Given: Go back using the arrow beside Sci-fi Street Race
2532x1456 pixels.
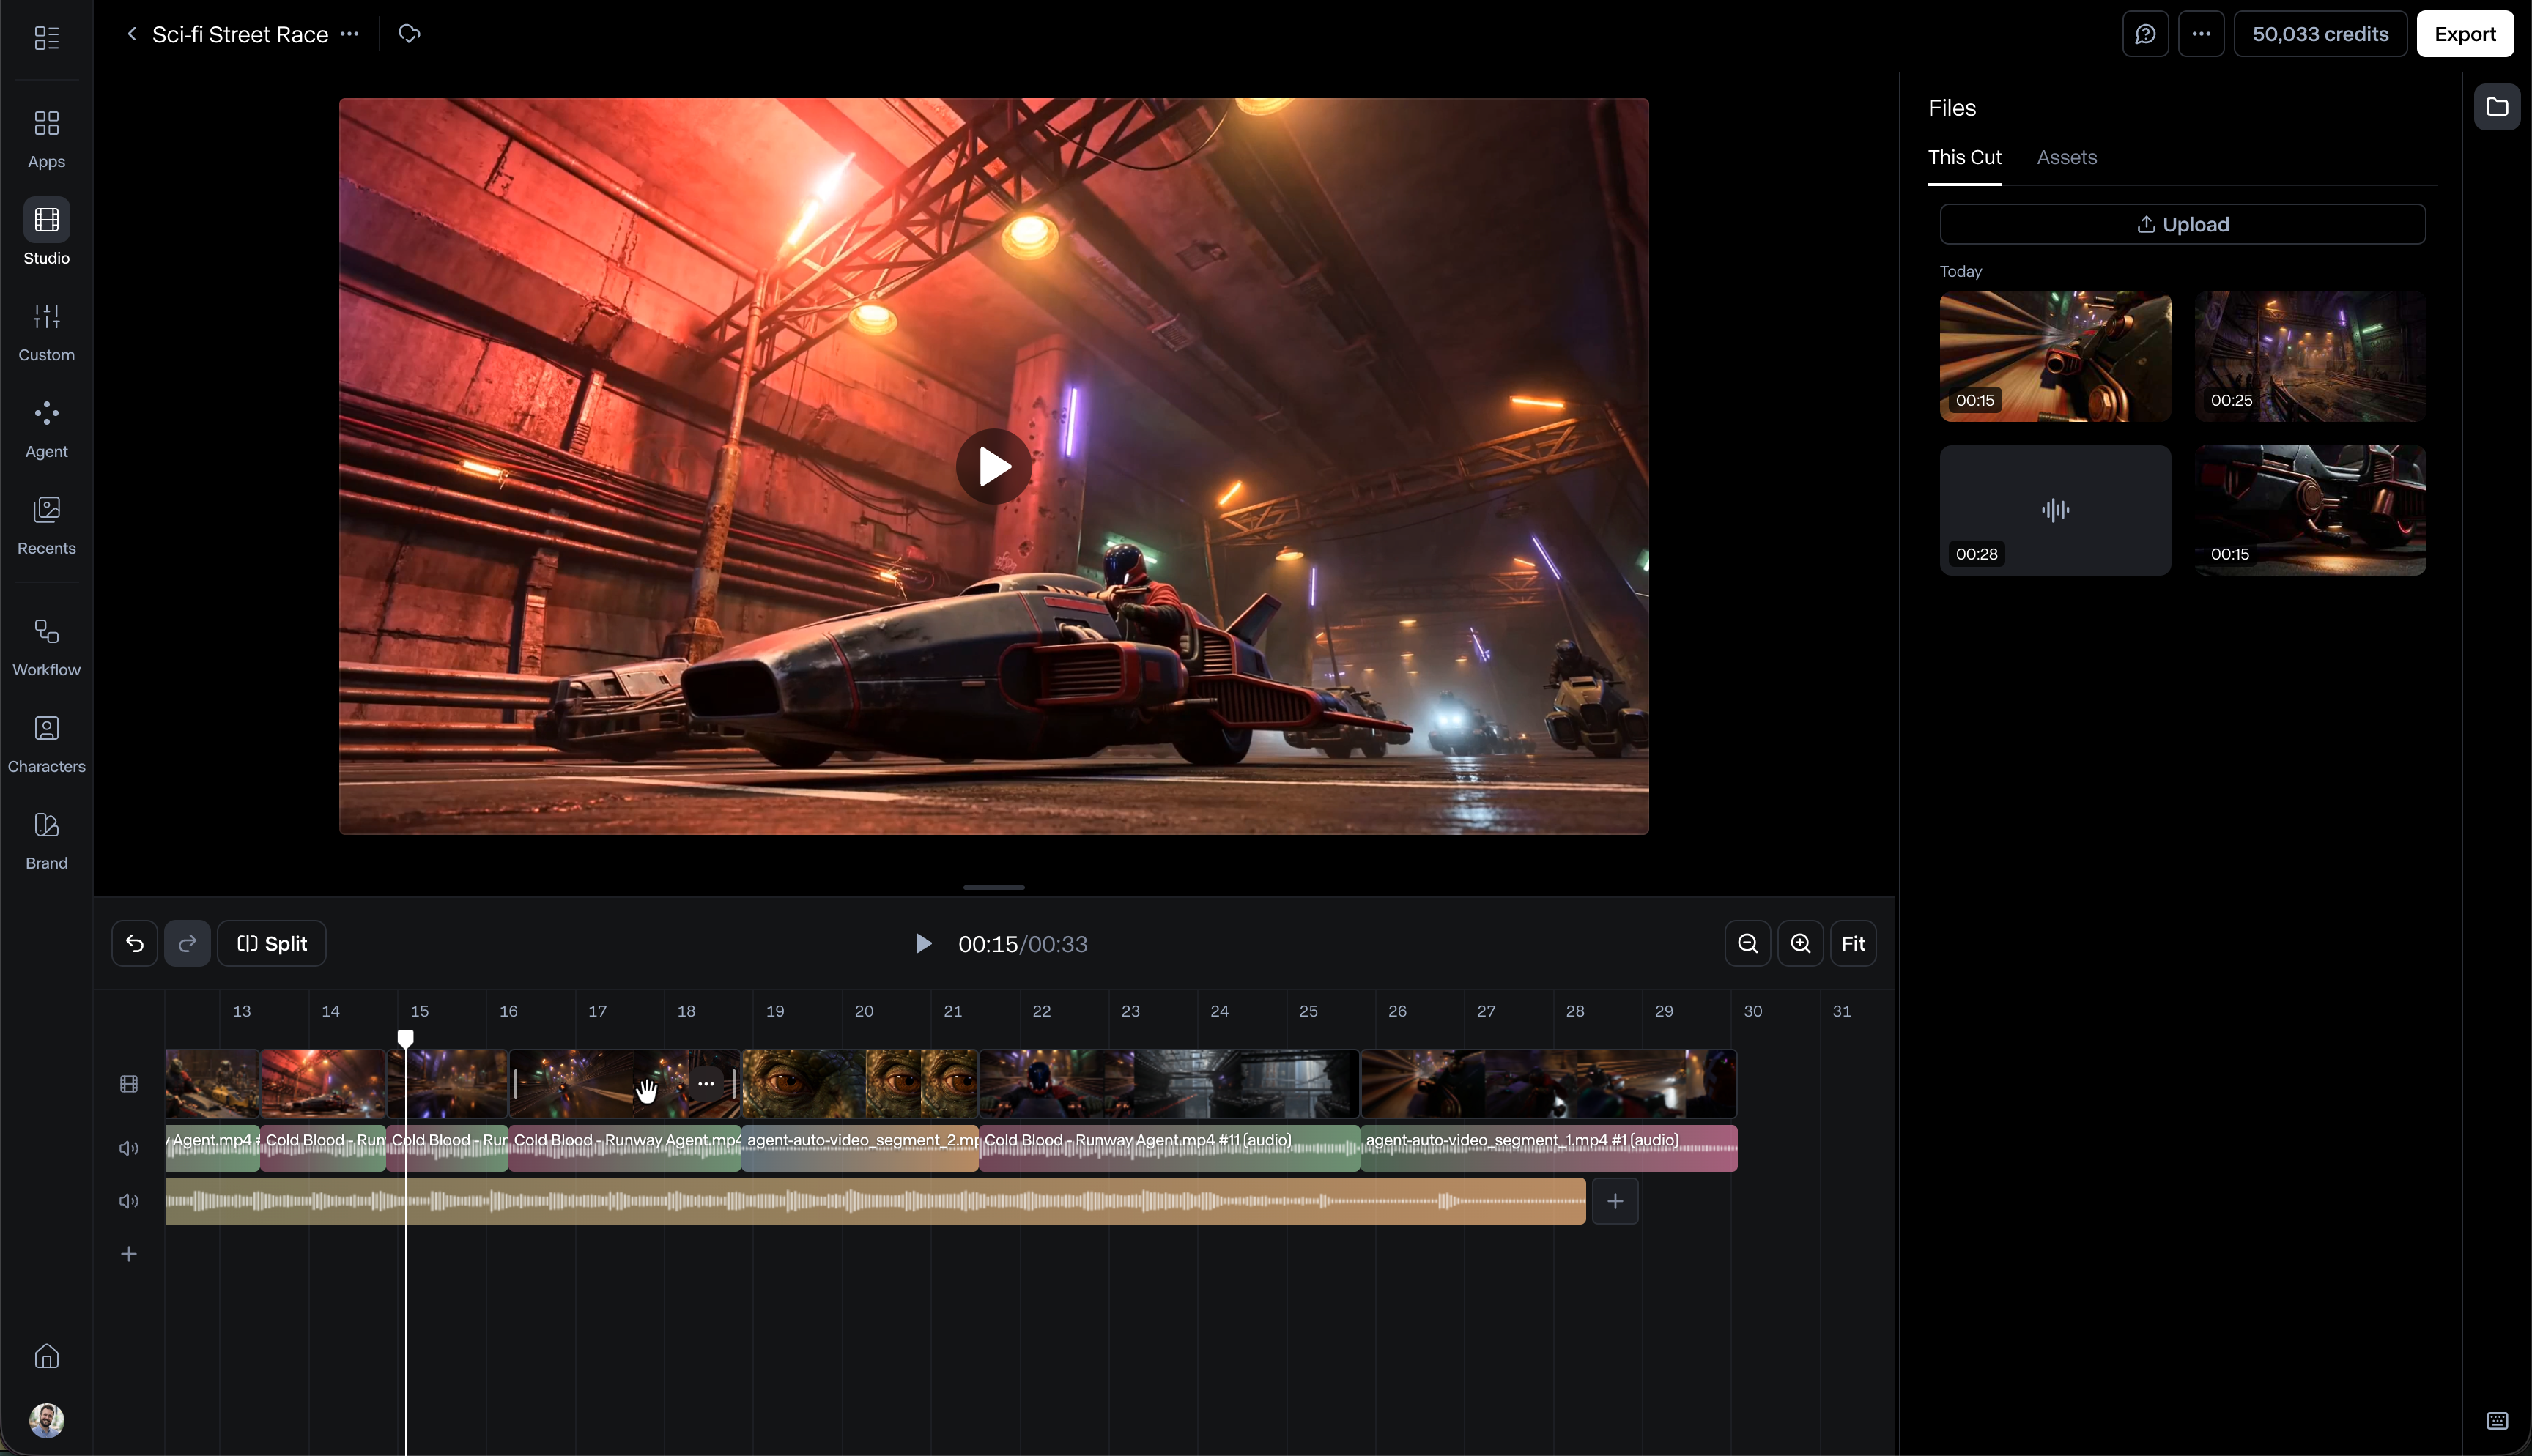Looking at the screenshot, I should coord(131,34).
